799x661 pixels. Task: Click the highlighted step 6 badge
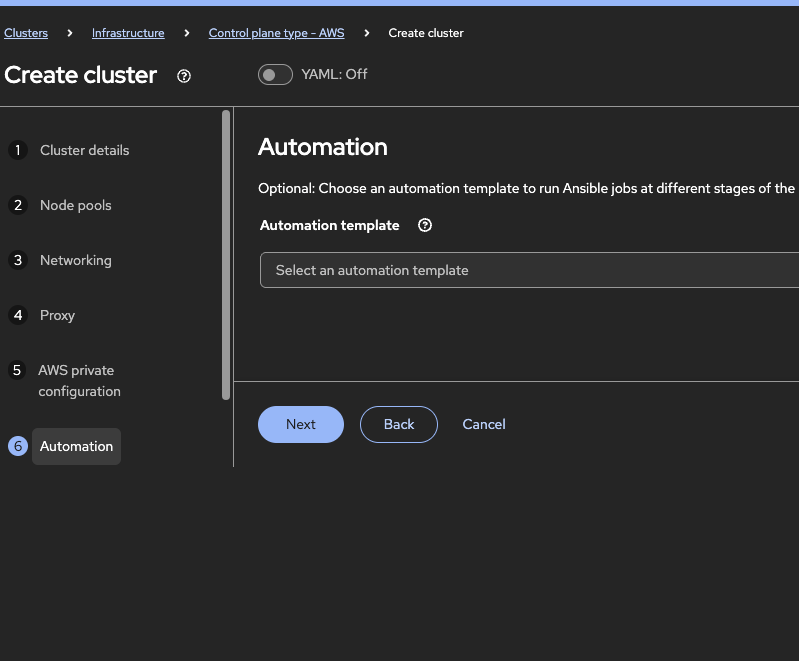coord(17,446)
